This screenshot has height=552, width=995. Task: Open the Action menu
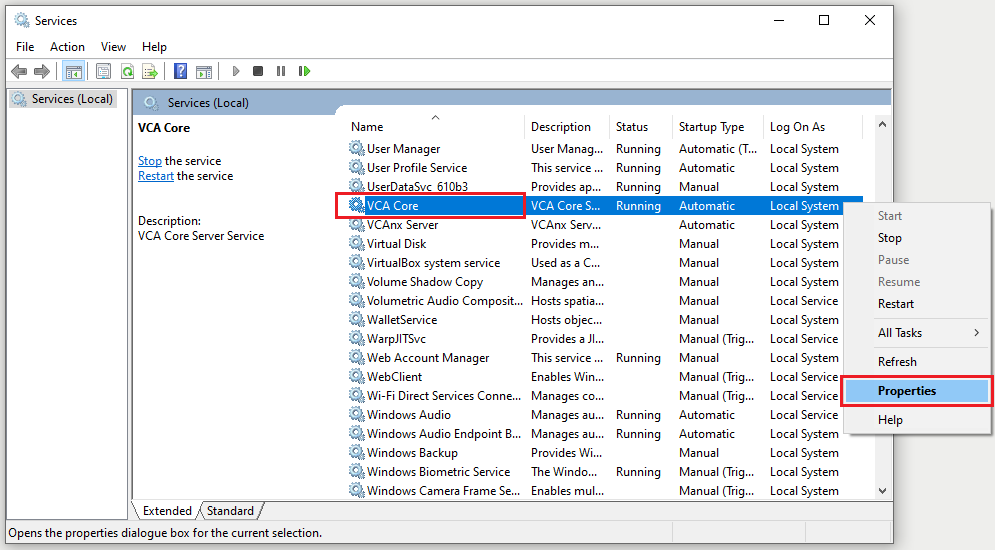coord(67,46)
